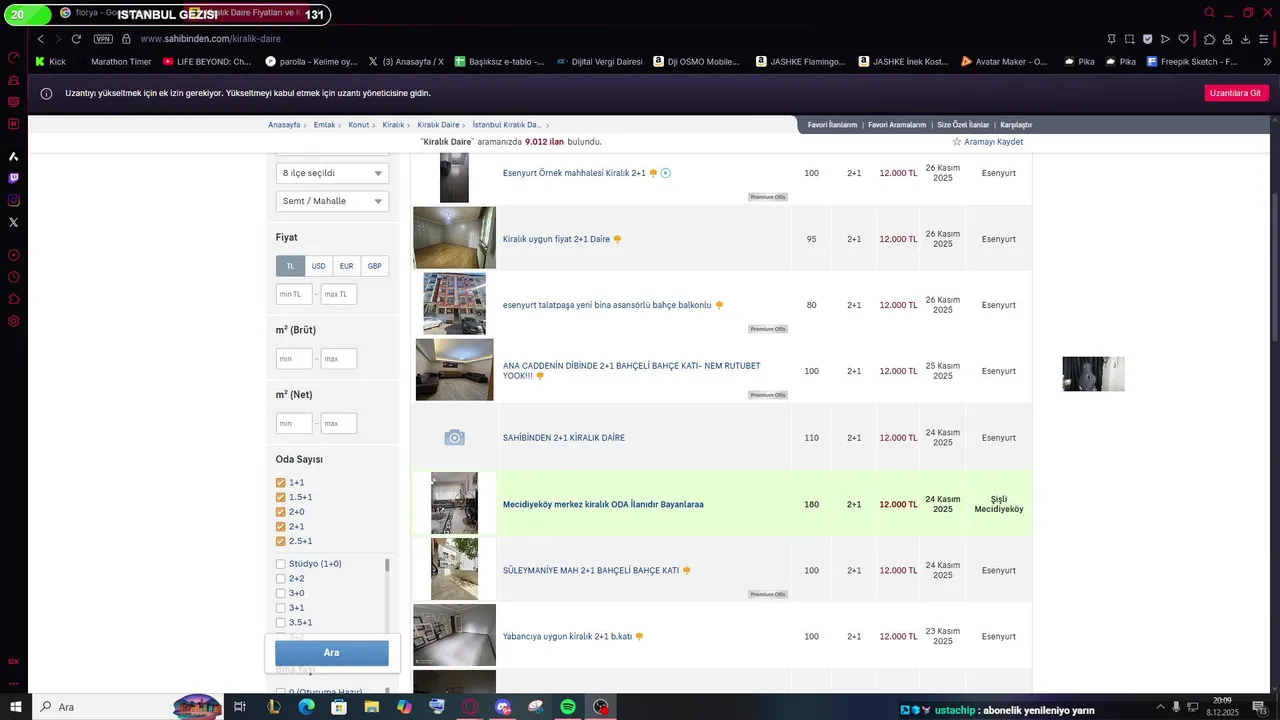Image resolution: width=1280 pixels, height=720 pixels.
Task: Open the GX Control speedometer sidebar icon
Action: 14,58
